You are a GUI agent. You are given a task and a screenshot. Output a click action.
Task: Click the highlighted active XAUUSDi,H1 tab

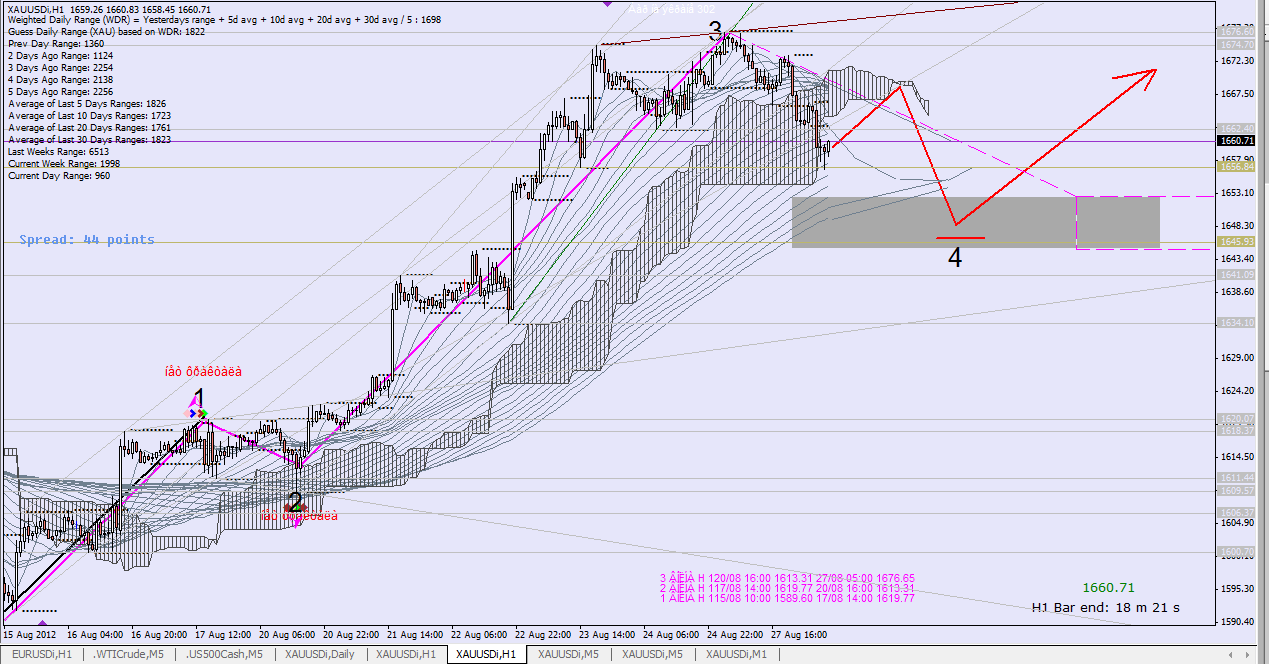(x=486, y=654)
